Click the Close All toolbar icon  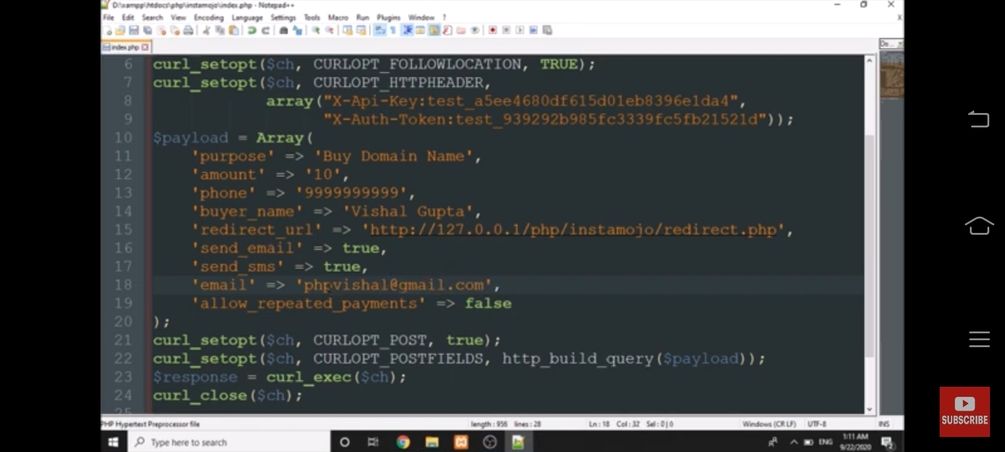[x=175, y=30]
